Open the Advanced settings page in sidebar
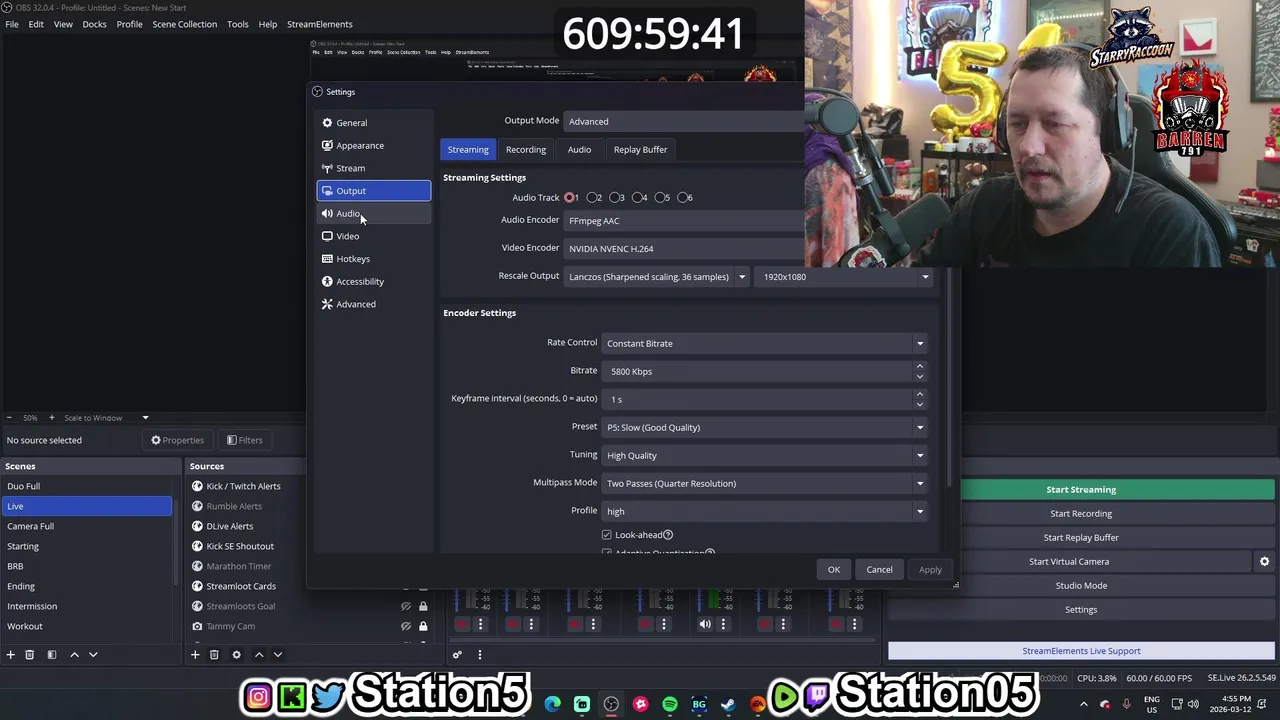The image size is (1280, 720). (x=373, y=304)
